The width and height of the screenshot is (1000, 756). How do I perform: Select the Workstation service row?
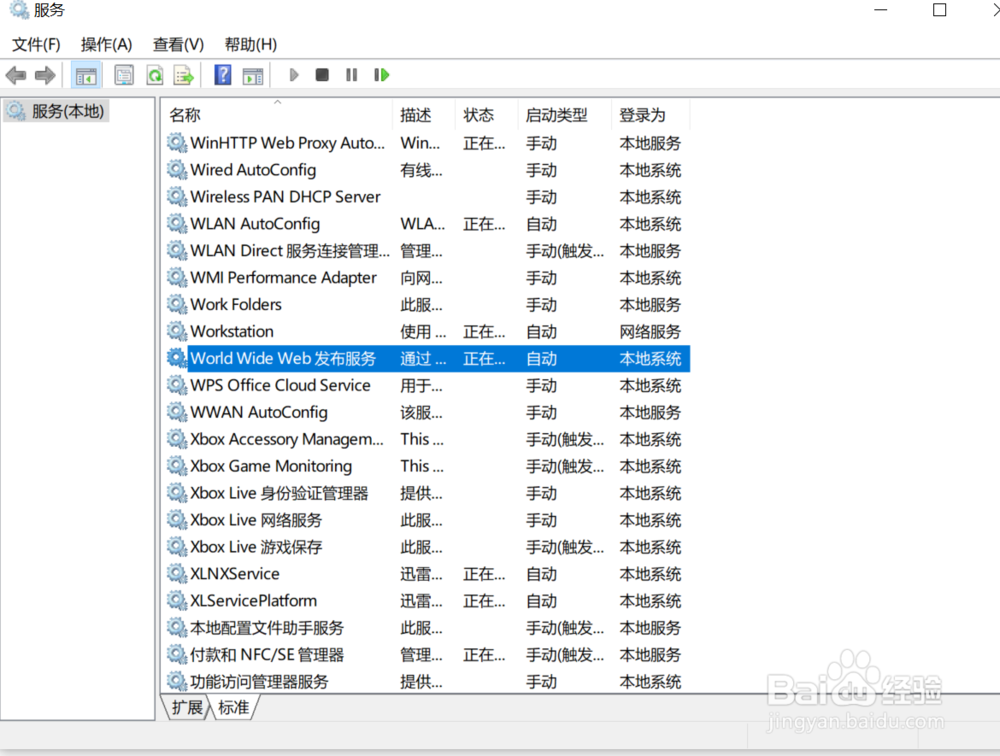(428, 331)
